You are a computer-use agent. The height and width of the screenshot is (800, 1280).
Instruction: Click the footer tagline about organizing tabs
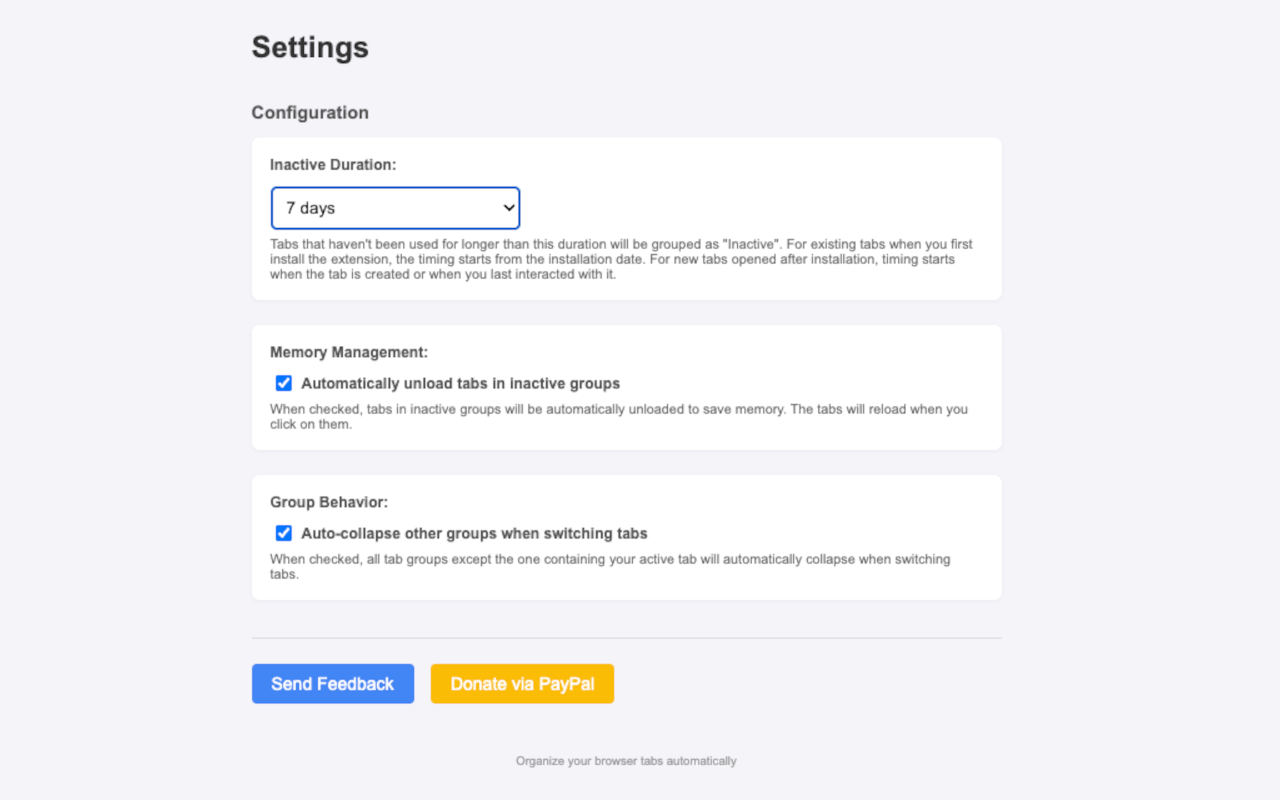coord(625,760)
